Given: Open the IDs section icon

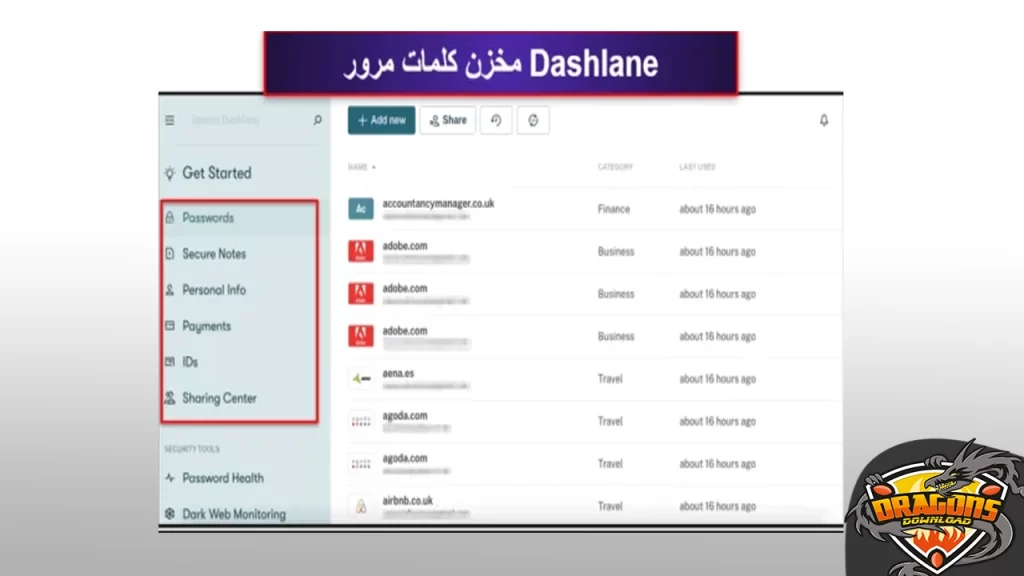Looking at the screenshot, I should point(172,361).
